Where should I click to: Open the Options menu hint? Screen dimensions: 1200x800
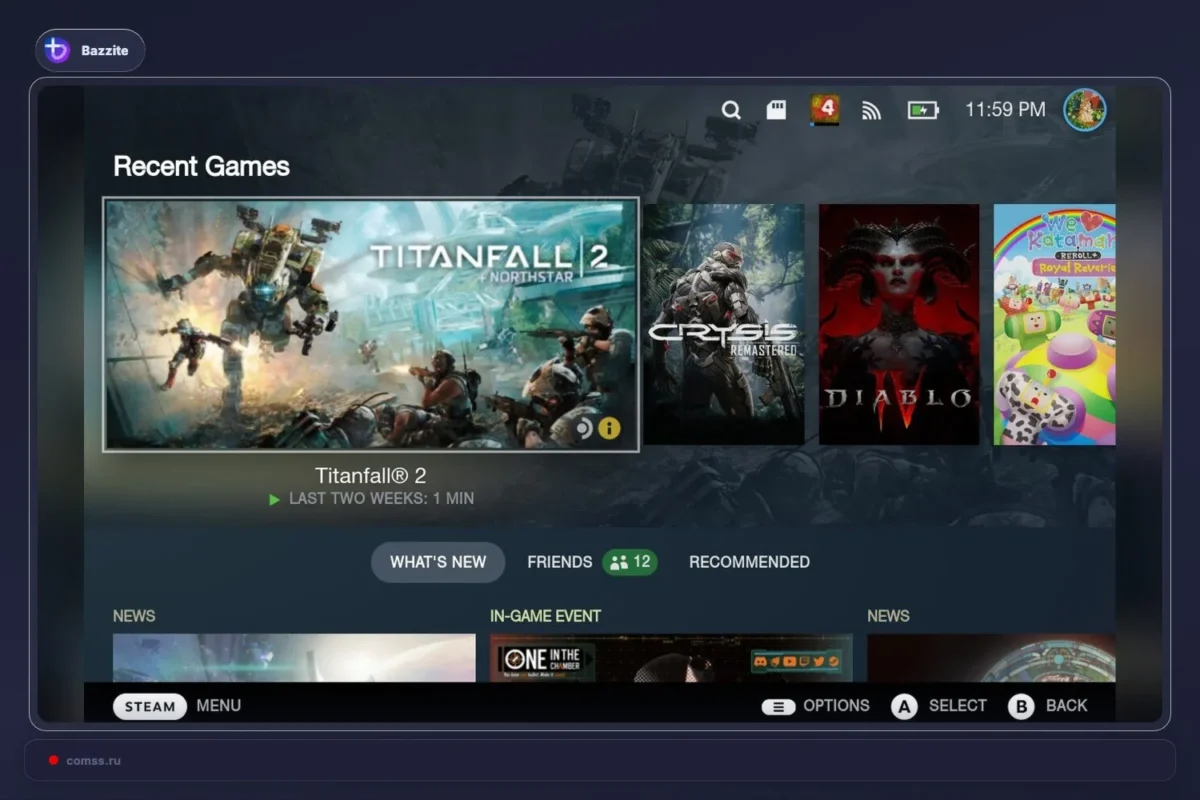[x=816, y=706]
